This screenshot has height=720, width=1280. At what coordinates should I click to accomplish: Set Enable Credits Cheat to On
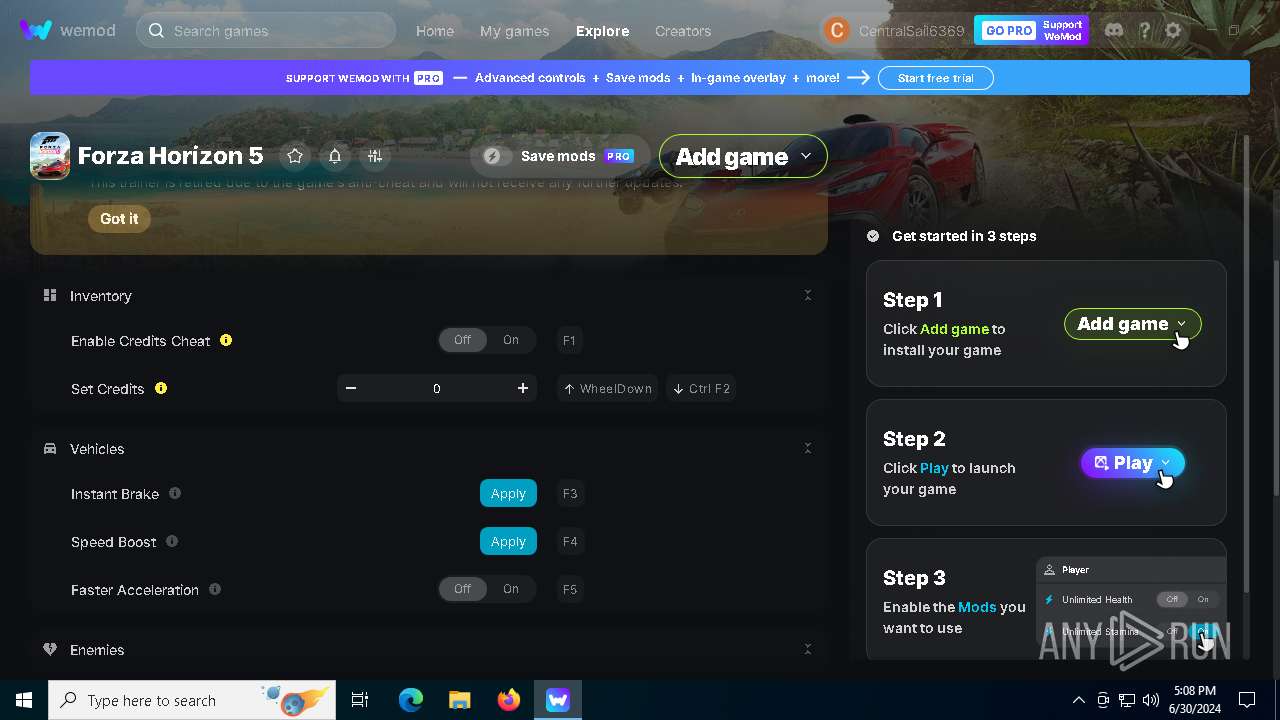pos(511,340)
